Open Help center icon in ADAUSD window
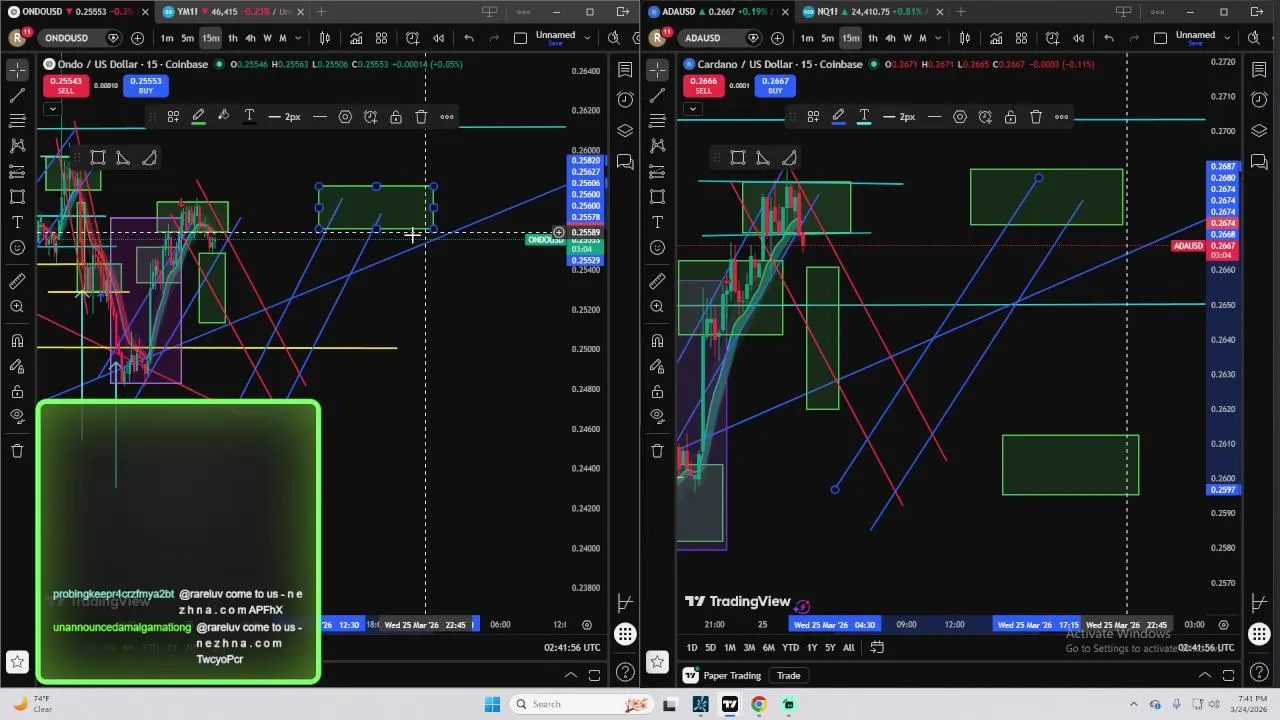Viewport: 1280px width, 720px height. tap(1259, 671)
